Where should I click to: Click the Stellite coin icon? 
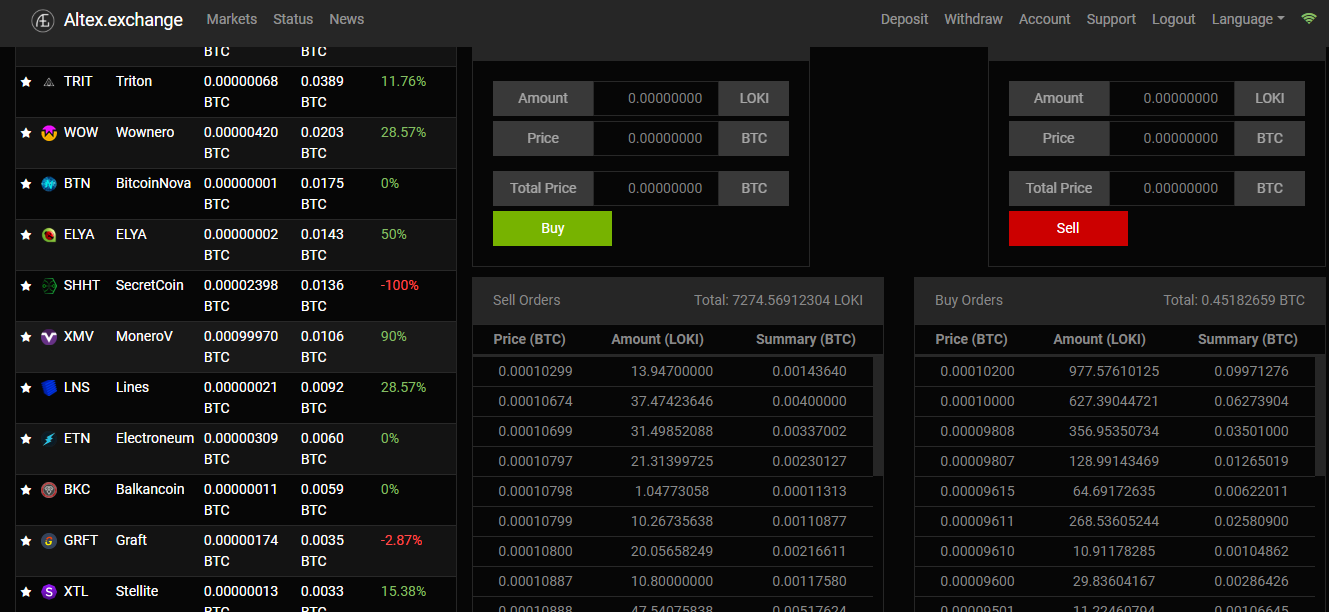tap(48, 592)
